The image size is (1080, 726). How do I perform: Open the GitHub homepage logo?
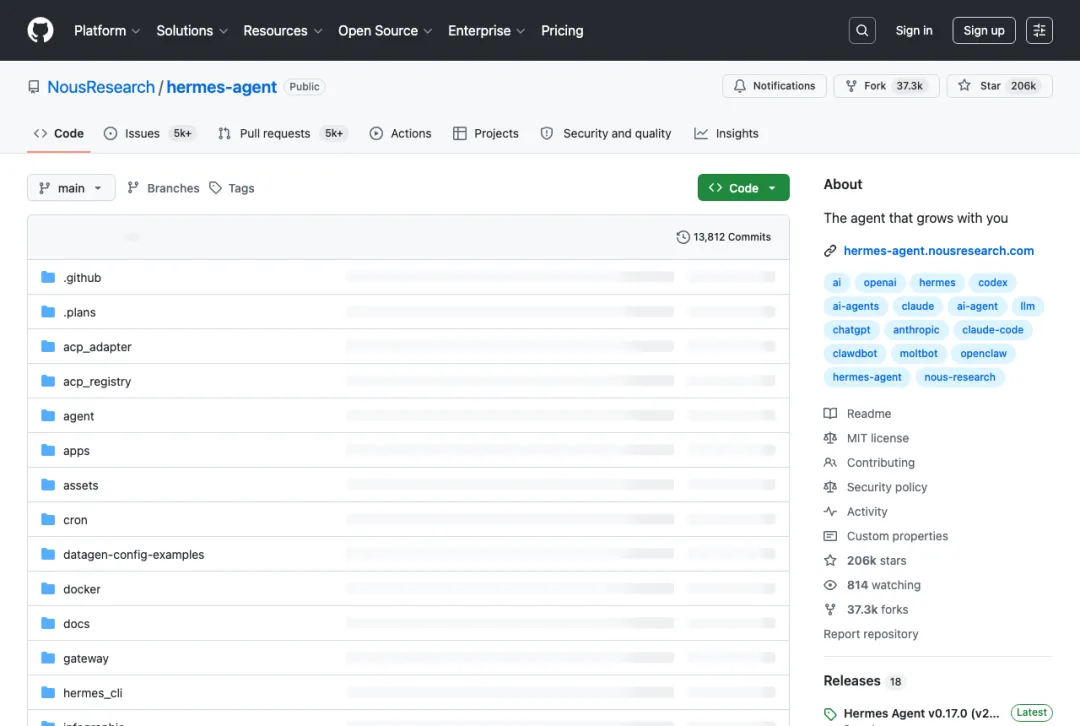pos(40,30)
